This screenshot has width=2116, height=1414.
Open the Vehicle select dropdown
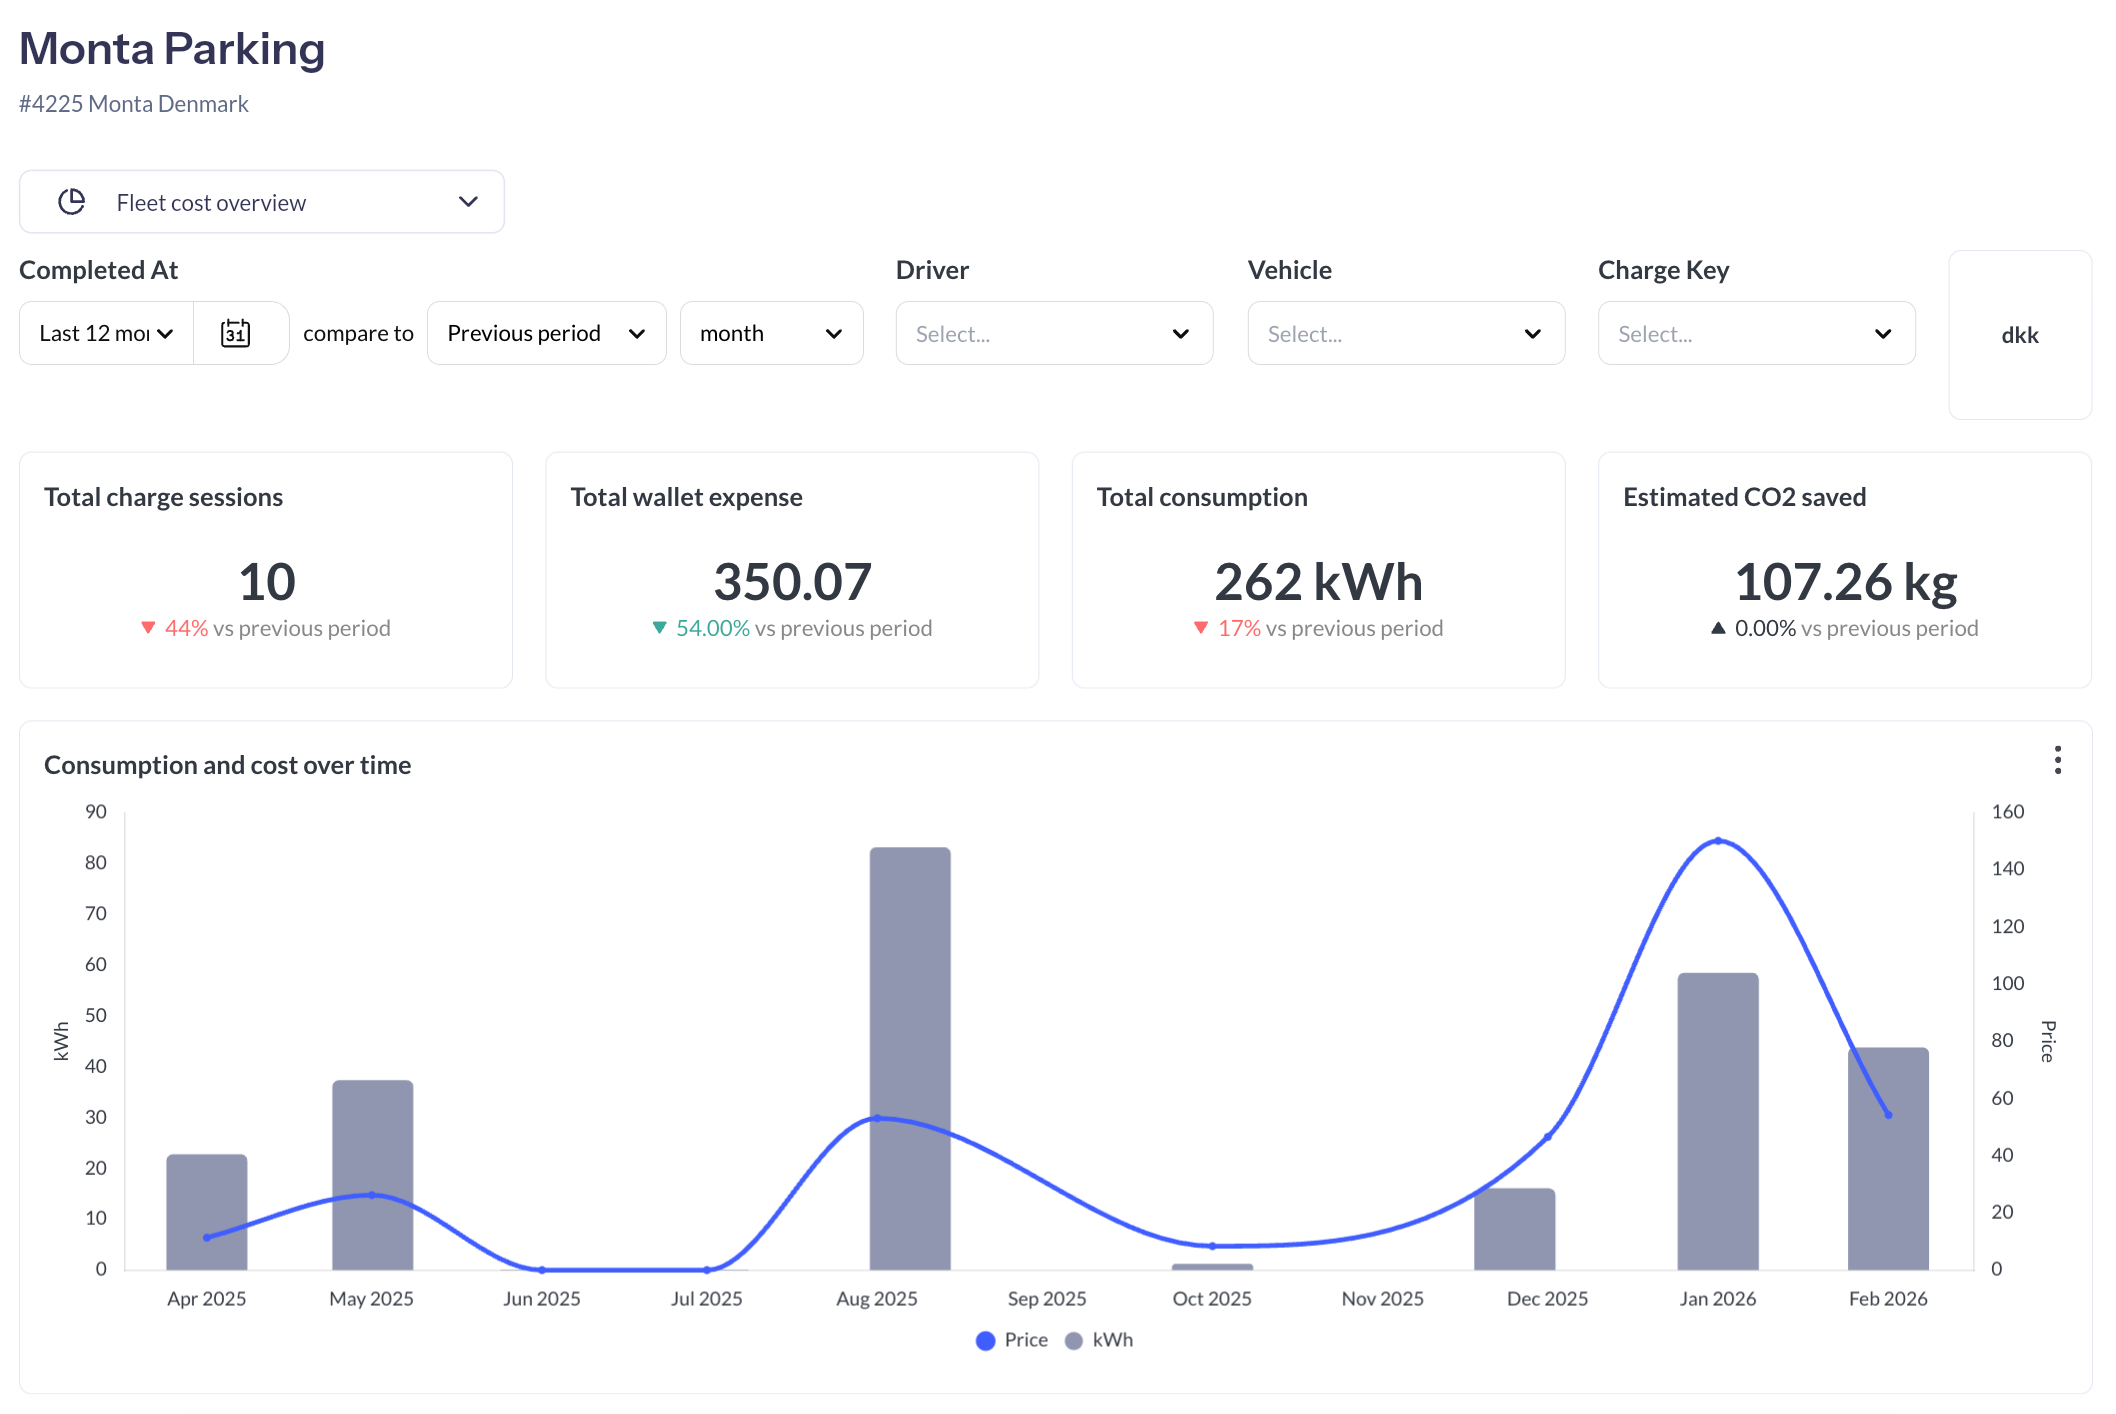[1406, 334]
